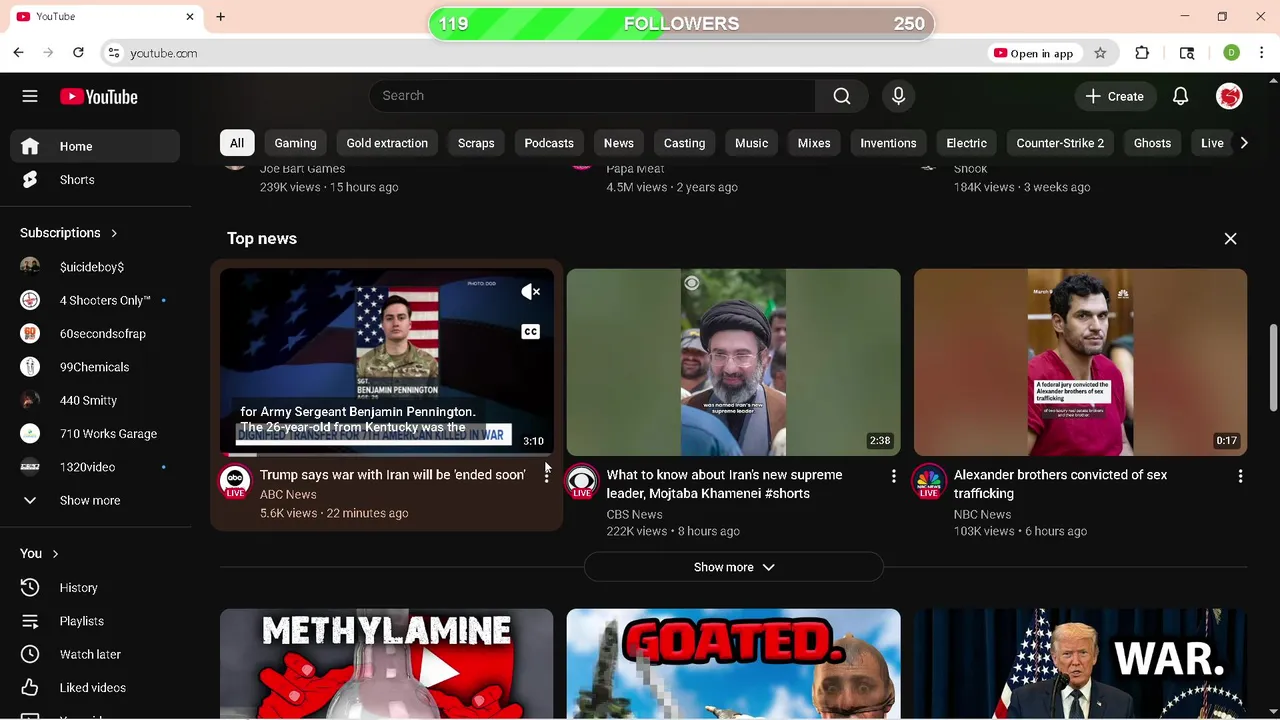Open $uicideboy$ subscription channel

coord(96,267)
